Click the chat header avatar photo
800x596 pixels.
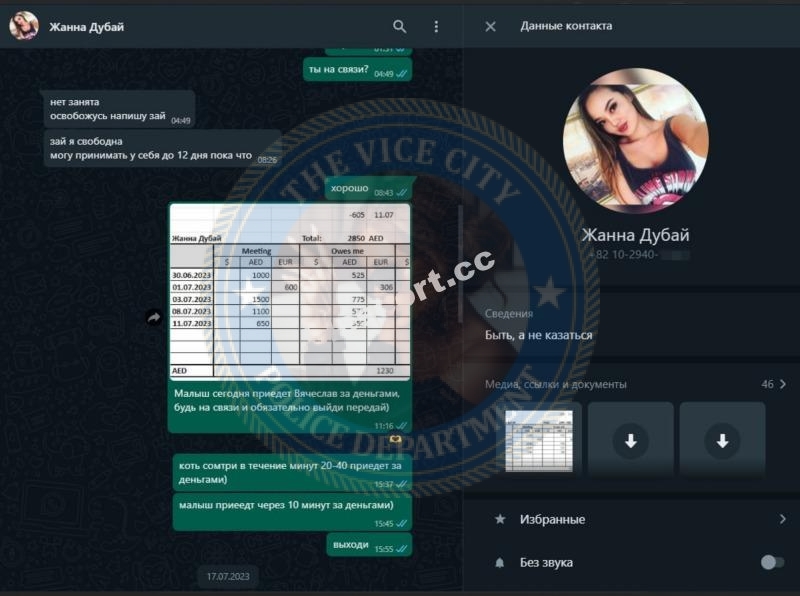[x=24, y=26]
